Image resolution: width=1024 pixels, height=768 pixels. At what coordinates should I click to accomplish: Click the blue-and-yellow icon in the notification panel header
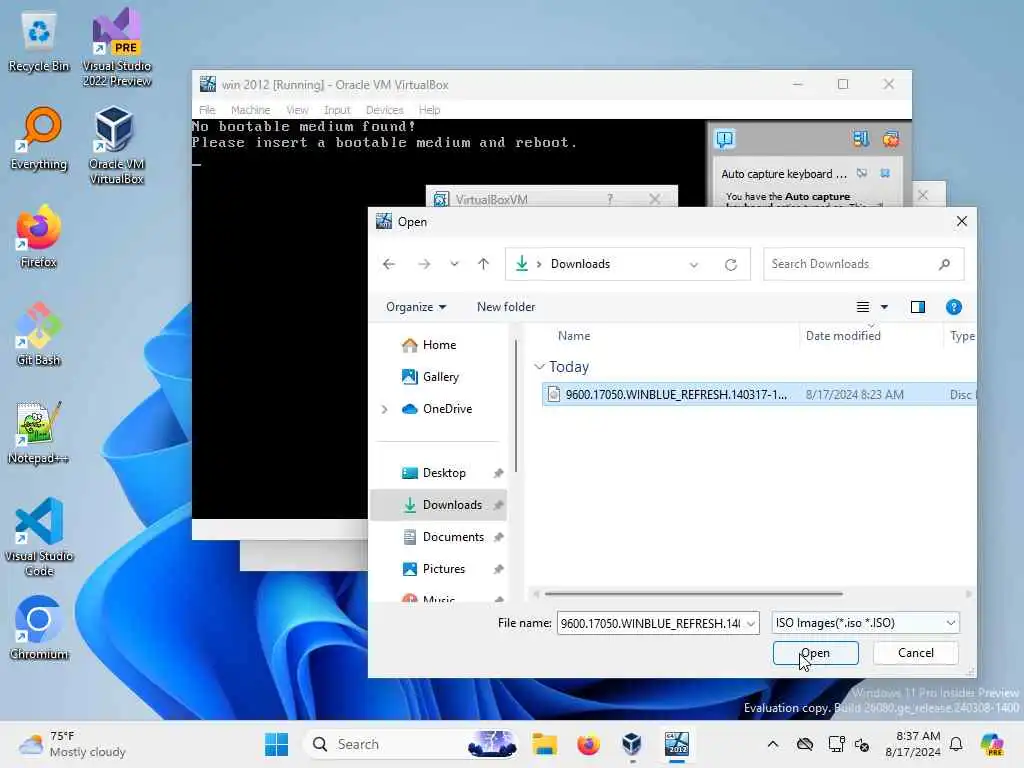[861, 138]
